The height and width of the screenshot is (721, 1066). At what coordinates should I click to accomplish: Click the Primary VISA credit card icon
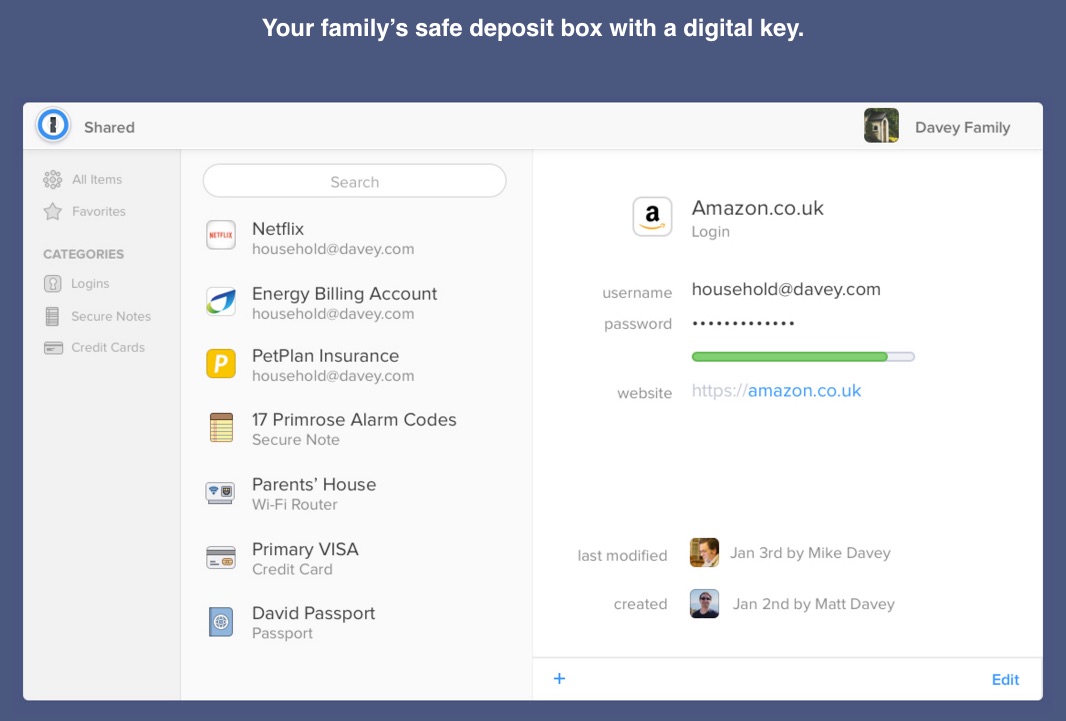click(x=220, y=558)
